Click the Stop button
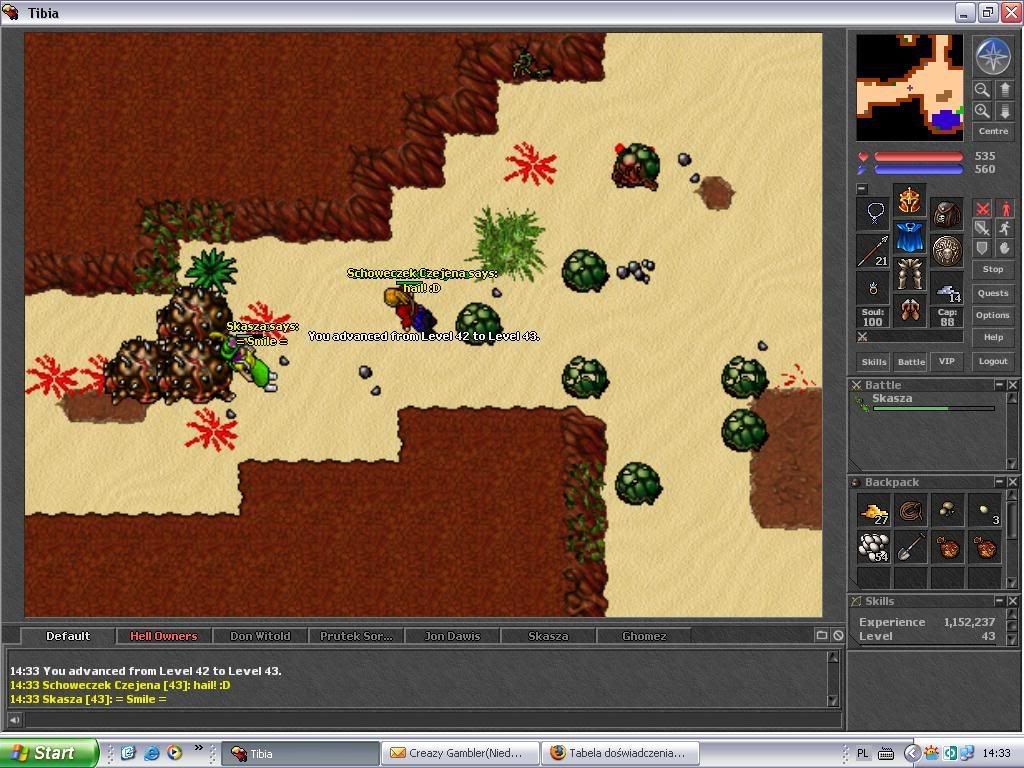Viewport: 1024px width, 768px height. point(993,269)
